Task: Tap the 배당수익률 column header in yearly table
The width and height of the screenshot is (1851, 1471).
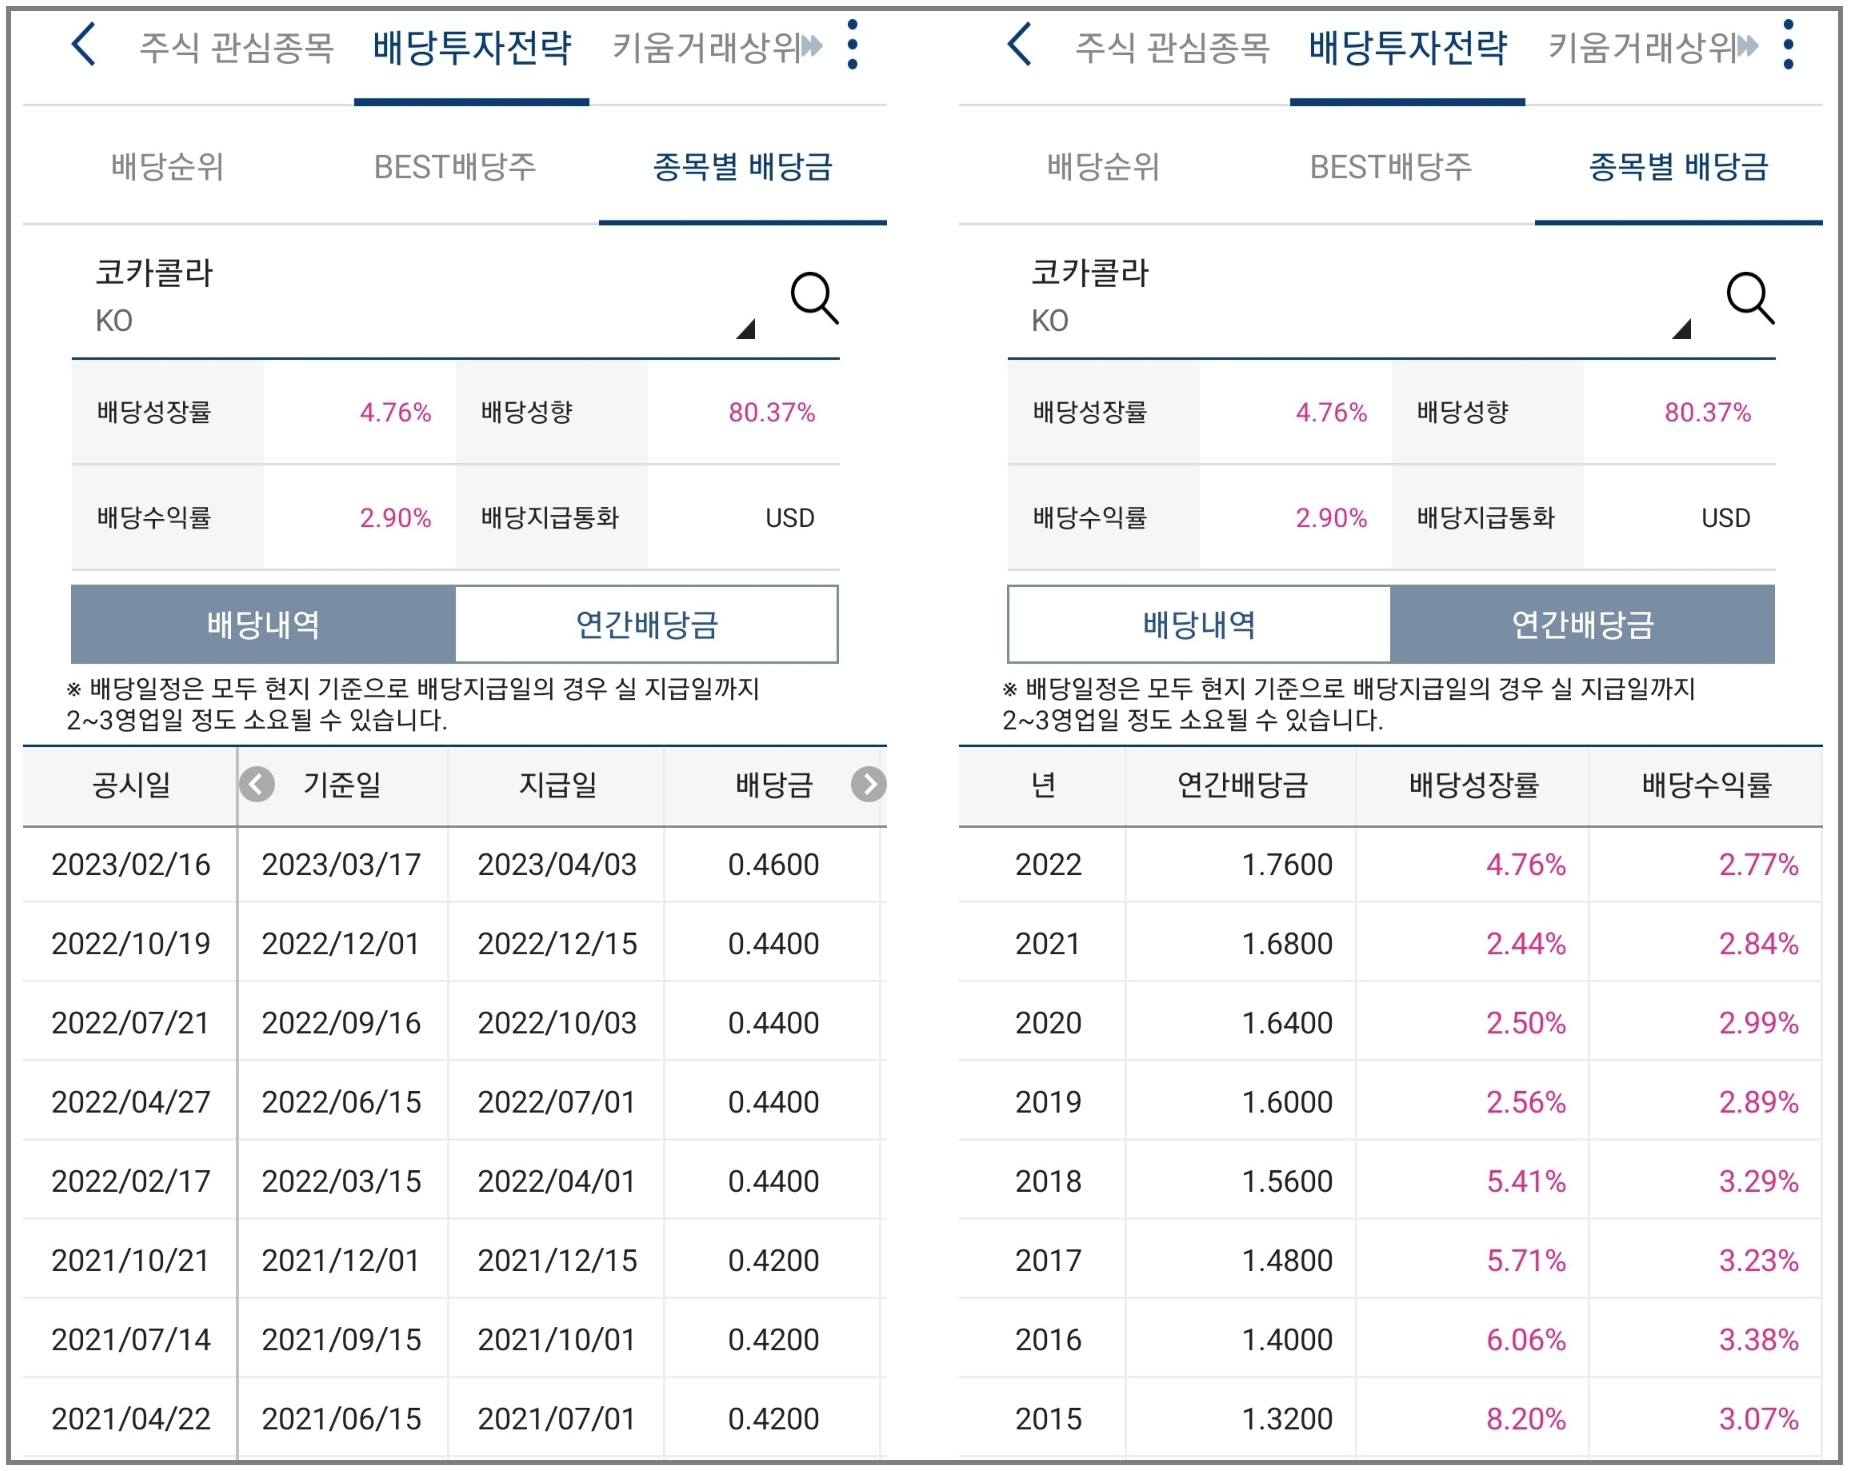Action: (x=1706, y=785)
